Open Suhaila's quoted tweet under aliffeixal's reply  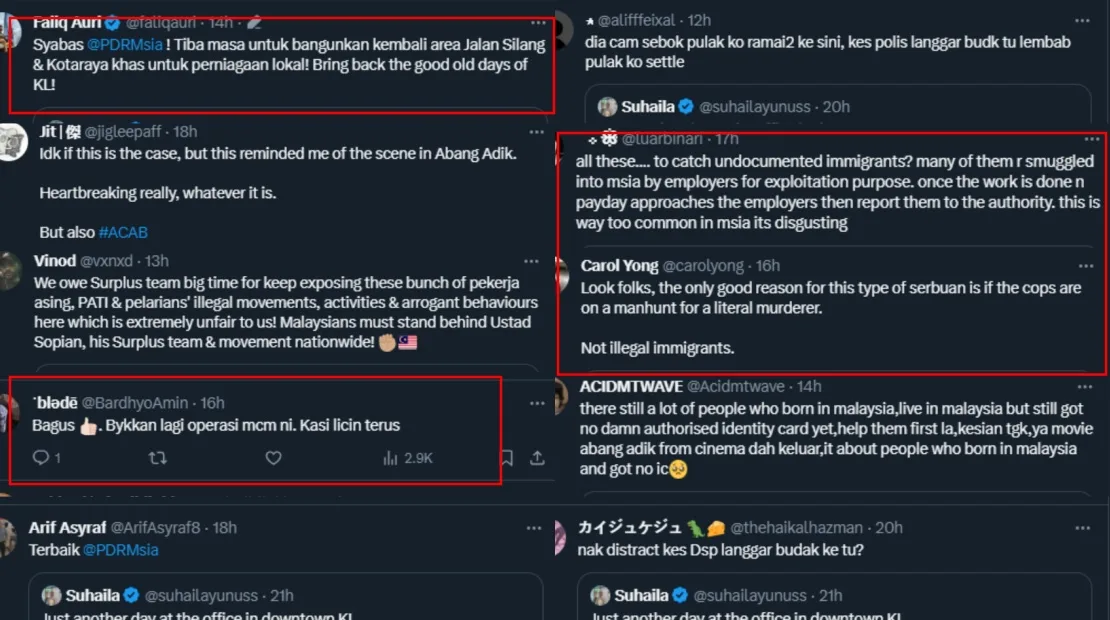pos(838,106)
